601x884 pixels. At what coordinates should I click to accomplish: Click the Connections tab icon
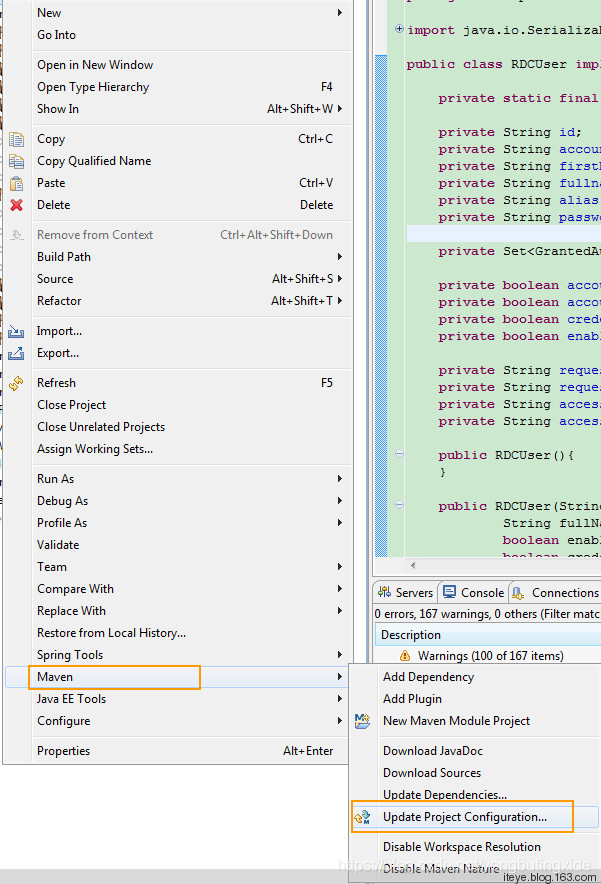[x=518, y=593]
